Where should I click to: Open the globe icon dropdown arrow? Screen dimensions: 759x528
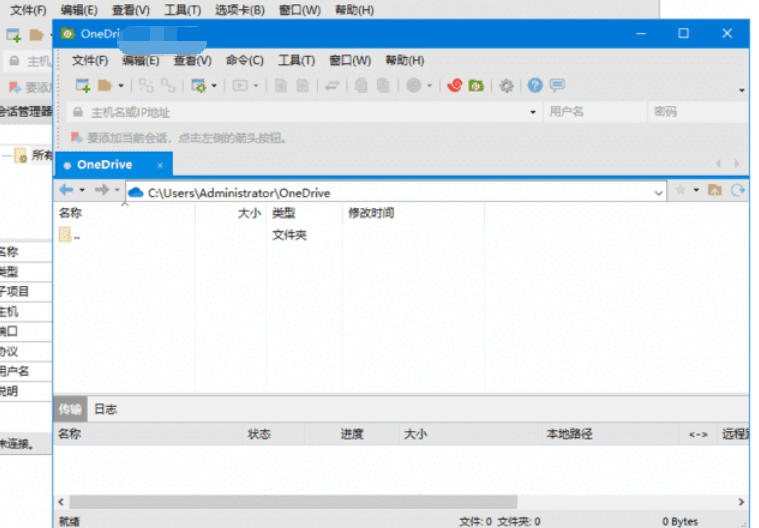[x=429, y=86]
